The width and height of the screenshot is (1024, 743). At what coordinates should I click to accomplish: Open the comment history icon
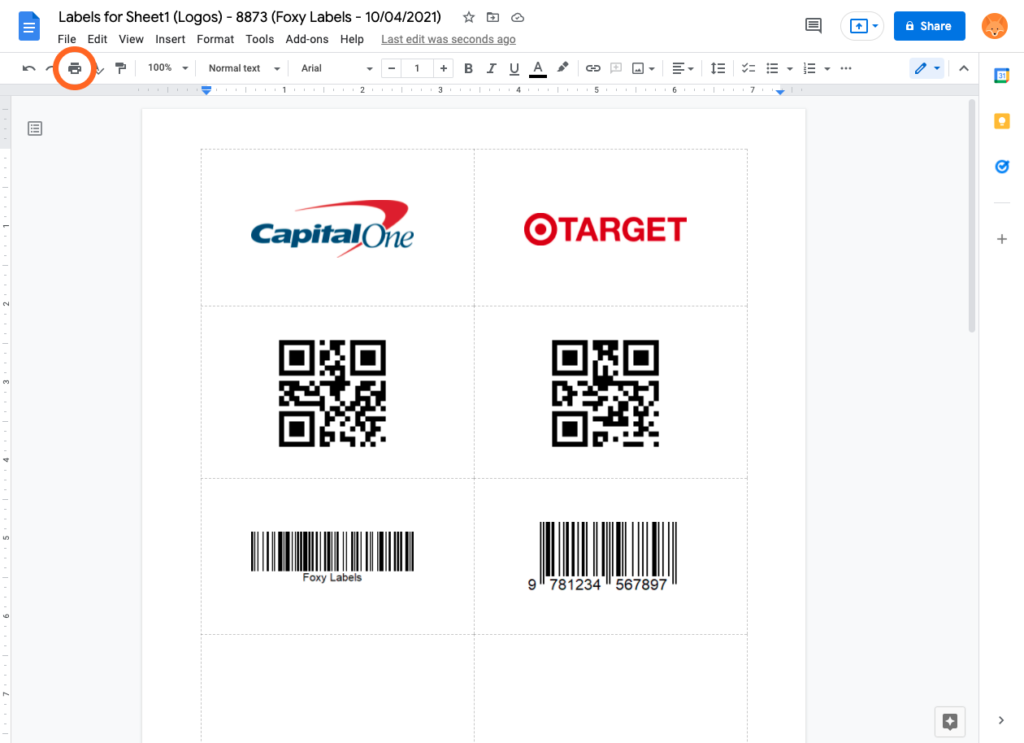pos(813,26)
